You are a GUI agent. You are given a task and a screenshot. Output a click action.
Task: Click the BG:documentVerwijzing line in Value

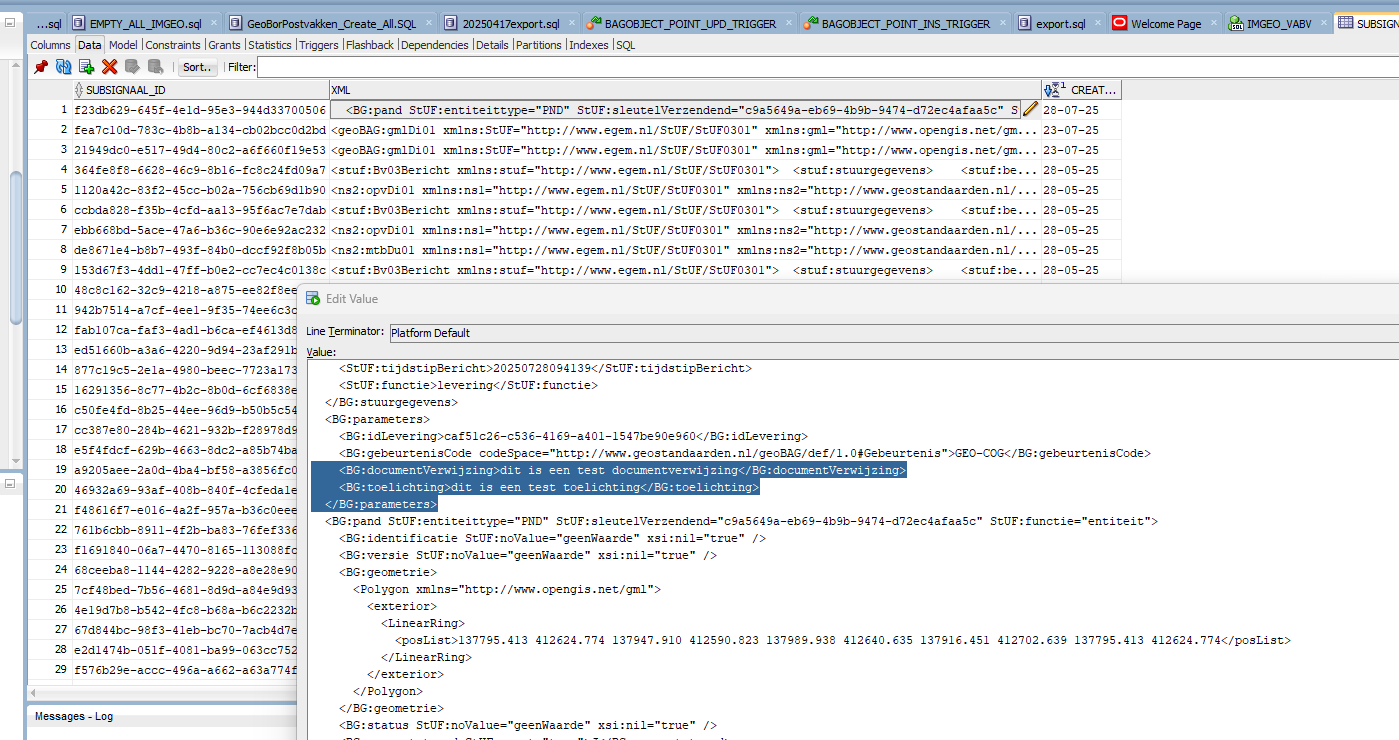[622, 470]
